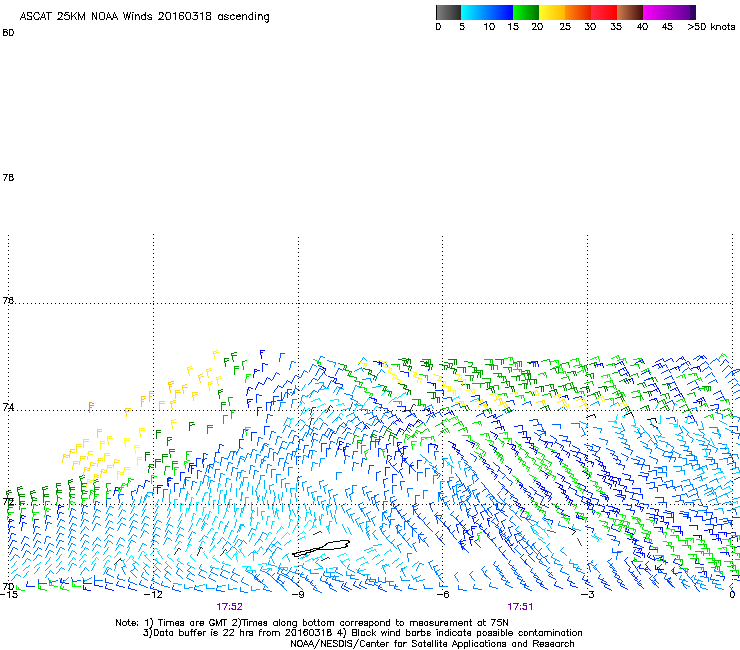This screenshot has width=740, height=650.
Task: Click the 78 latitude axis label
Action: (8, 177)
